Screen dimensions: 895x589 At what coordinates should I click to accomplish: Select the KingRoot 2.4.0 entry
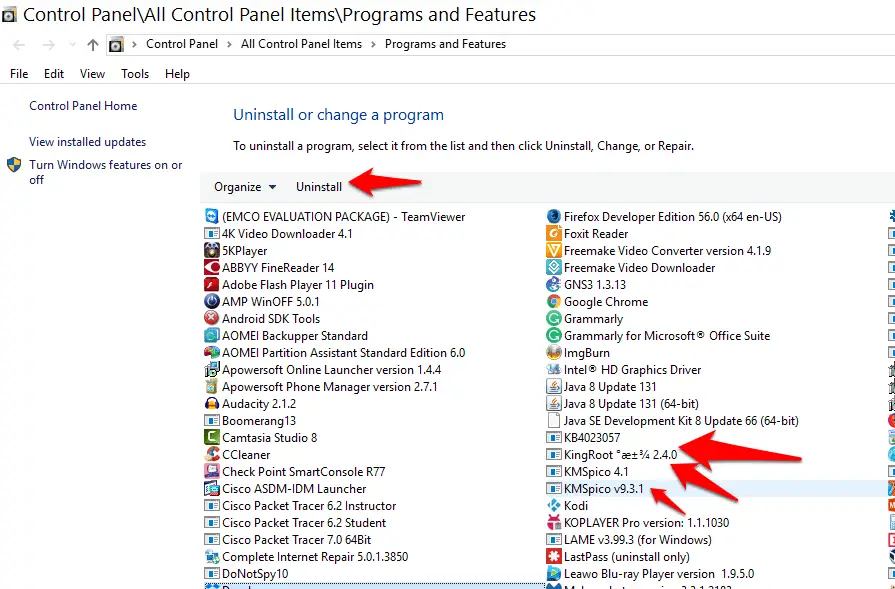[x=620, y=455]
